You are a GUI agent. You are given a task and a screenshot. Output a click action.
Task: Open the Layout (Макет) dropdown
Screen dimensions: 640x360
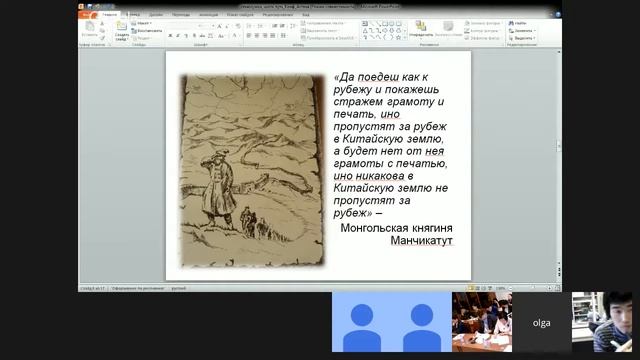[142, 23]
